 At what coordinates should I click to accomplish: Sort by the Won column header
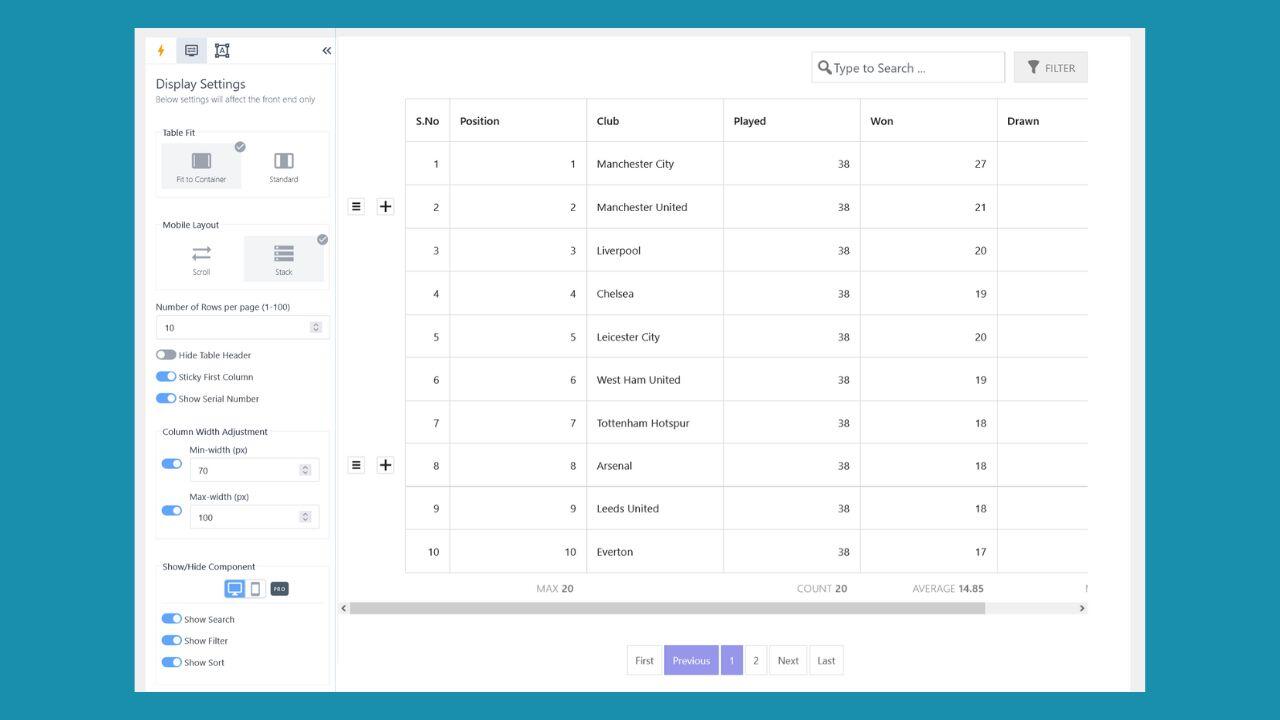929,121
